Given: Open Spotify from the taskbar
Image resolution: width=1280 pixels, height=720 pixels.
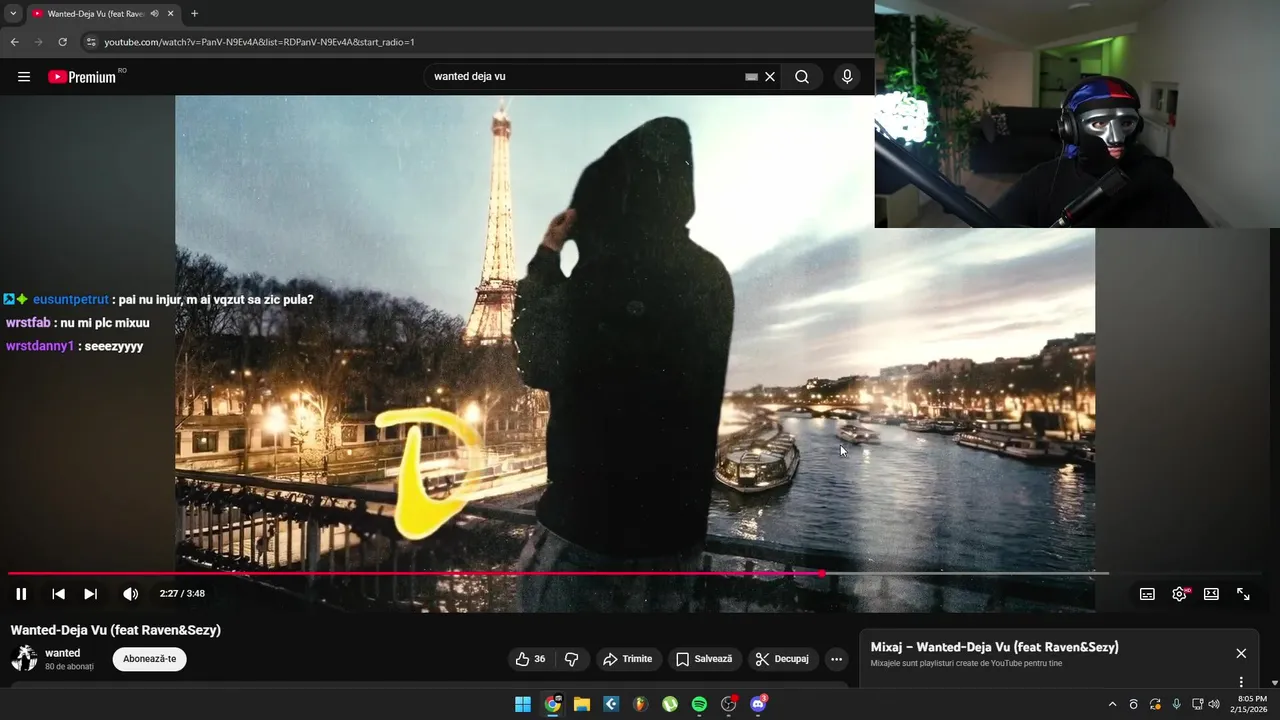Looking at the screenshot, I should [x=699, y=704].
